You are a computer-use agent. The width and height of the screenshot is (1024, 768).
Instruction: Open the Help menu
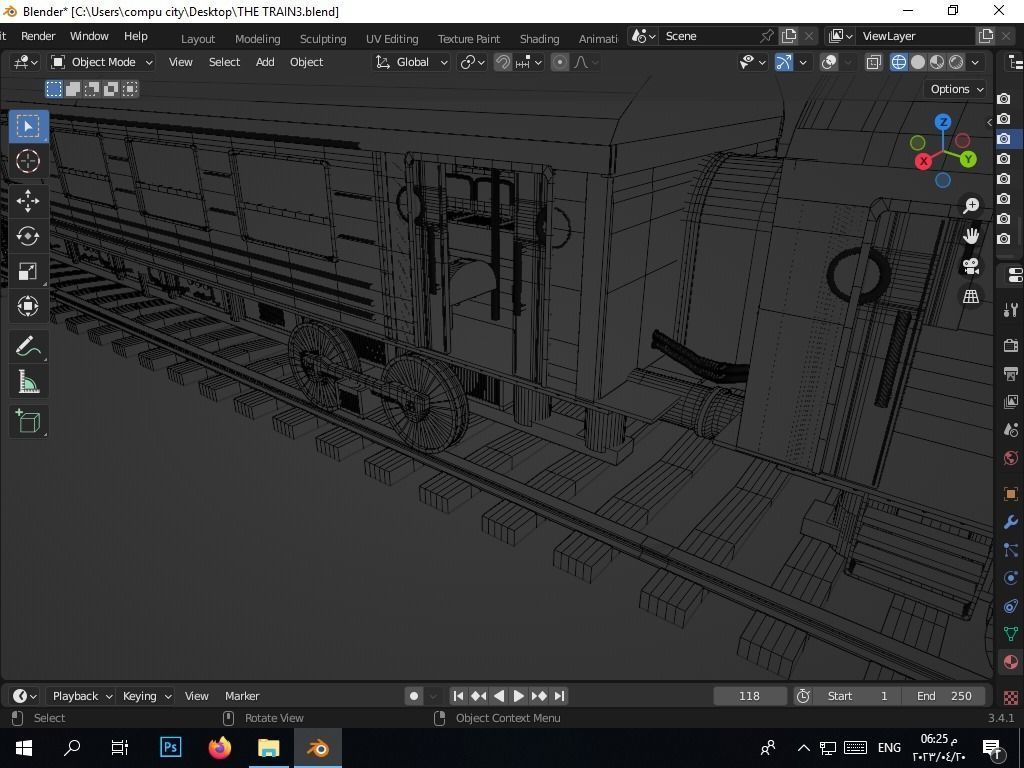coord(136,36)
